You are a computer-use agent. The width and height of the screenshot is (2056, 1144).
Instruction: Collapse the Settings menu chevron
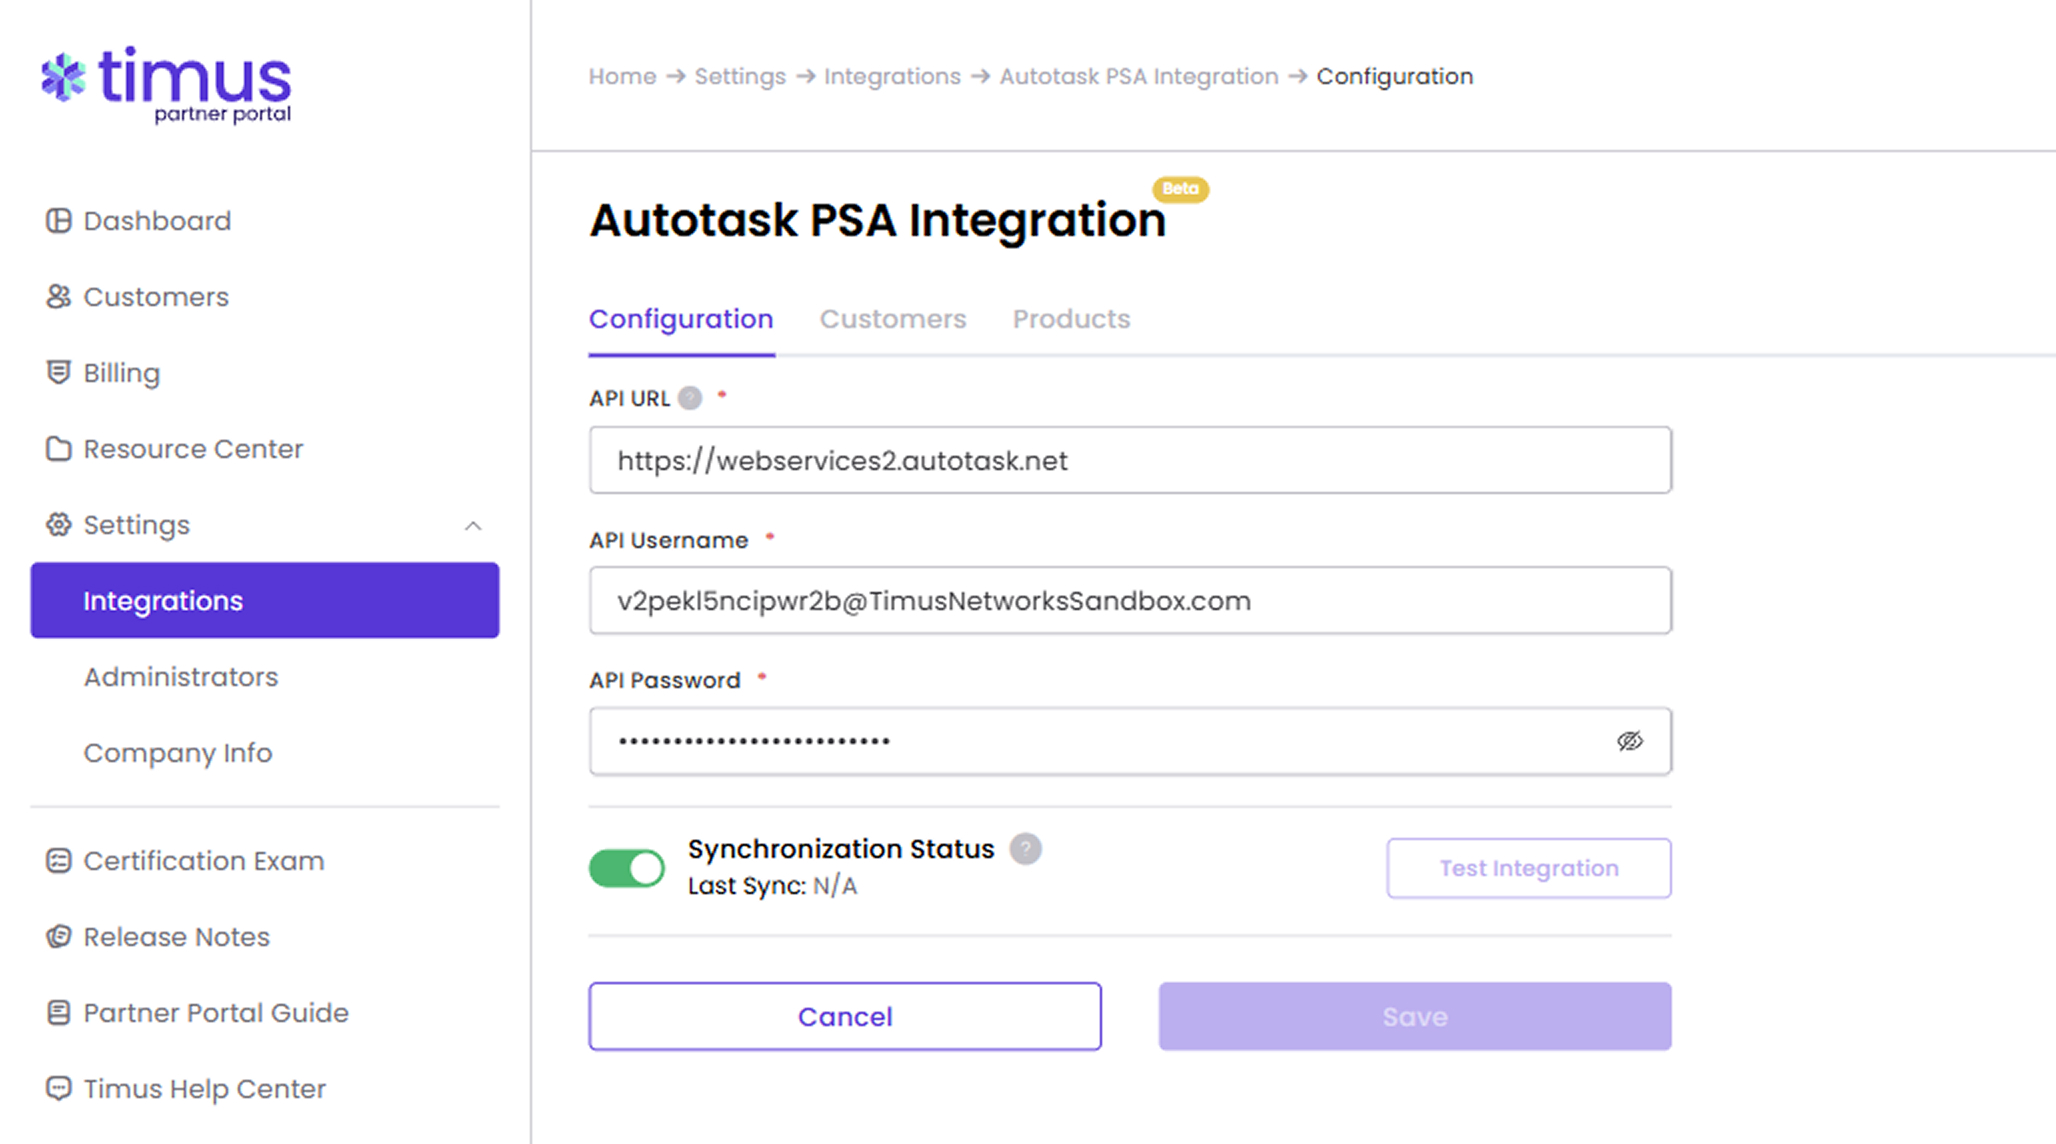(x=473, y=526)
